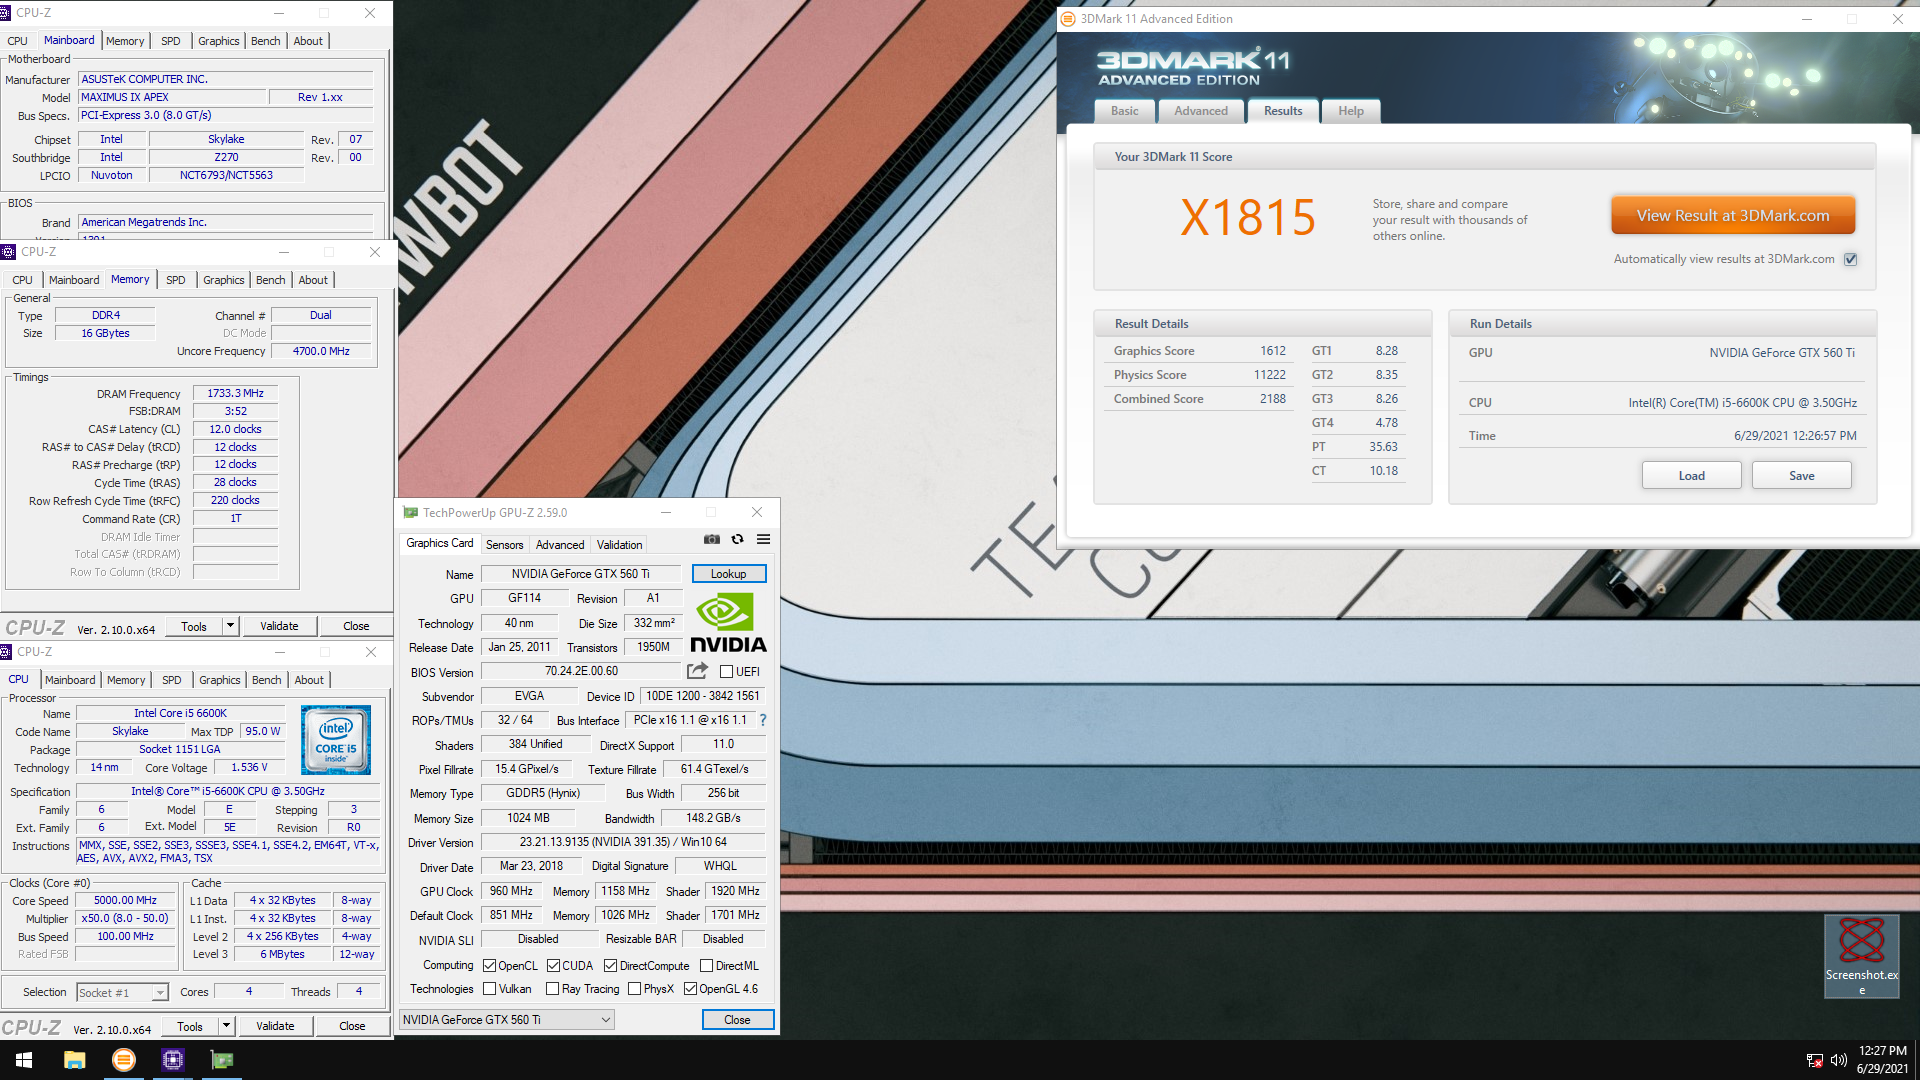
Task: Click the Physics Score value 11222
Action: tap(1270, 375)
